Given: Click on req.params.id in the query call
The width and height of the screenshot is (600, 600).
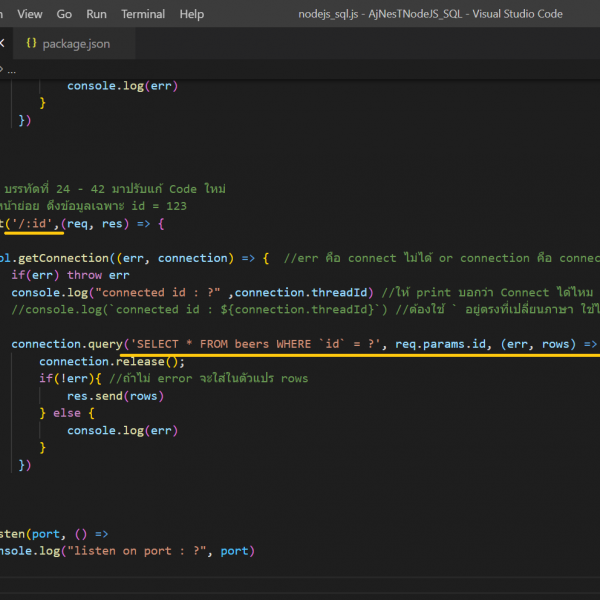Looking at the screenshot, I should 439,344.
